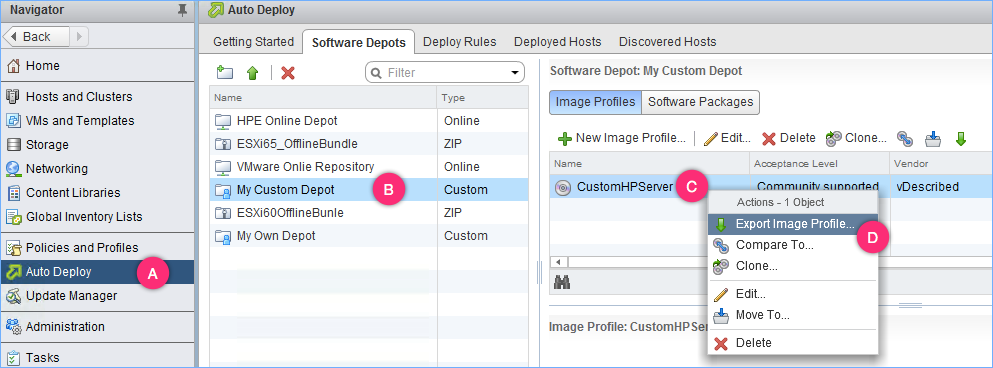
Task: Click the add software depot icon
Action: click(225, 72)
